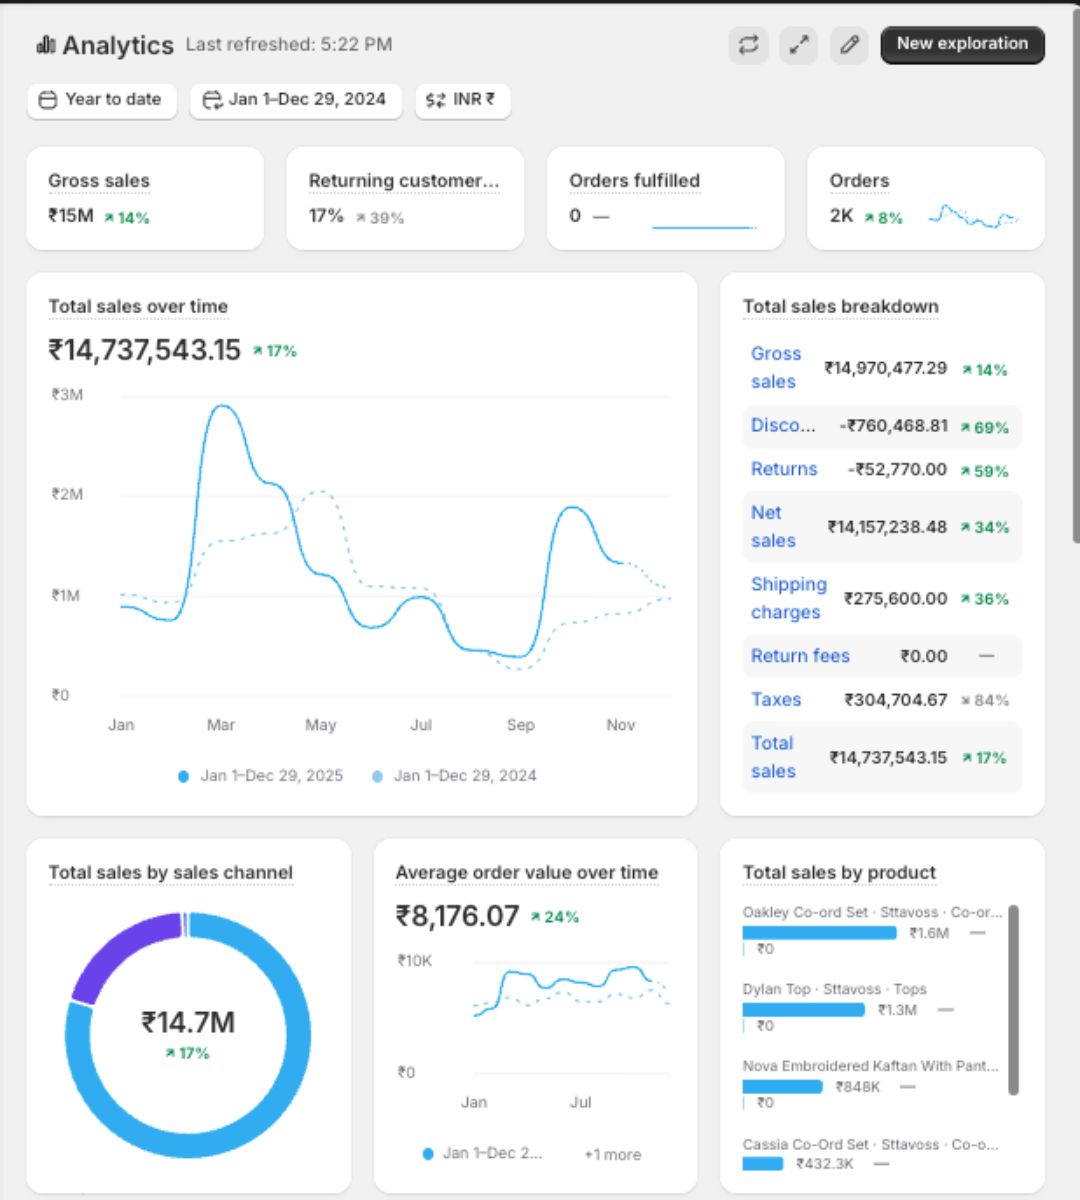Click the calendar icon in Year to date
Image resolution: width=1080 pixels, height=1200 pixels.
coord(47,100)
